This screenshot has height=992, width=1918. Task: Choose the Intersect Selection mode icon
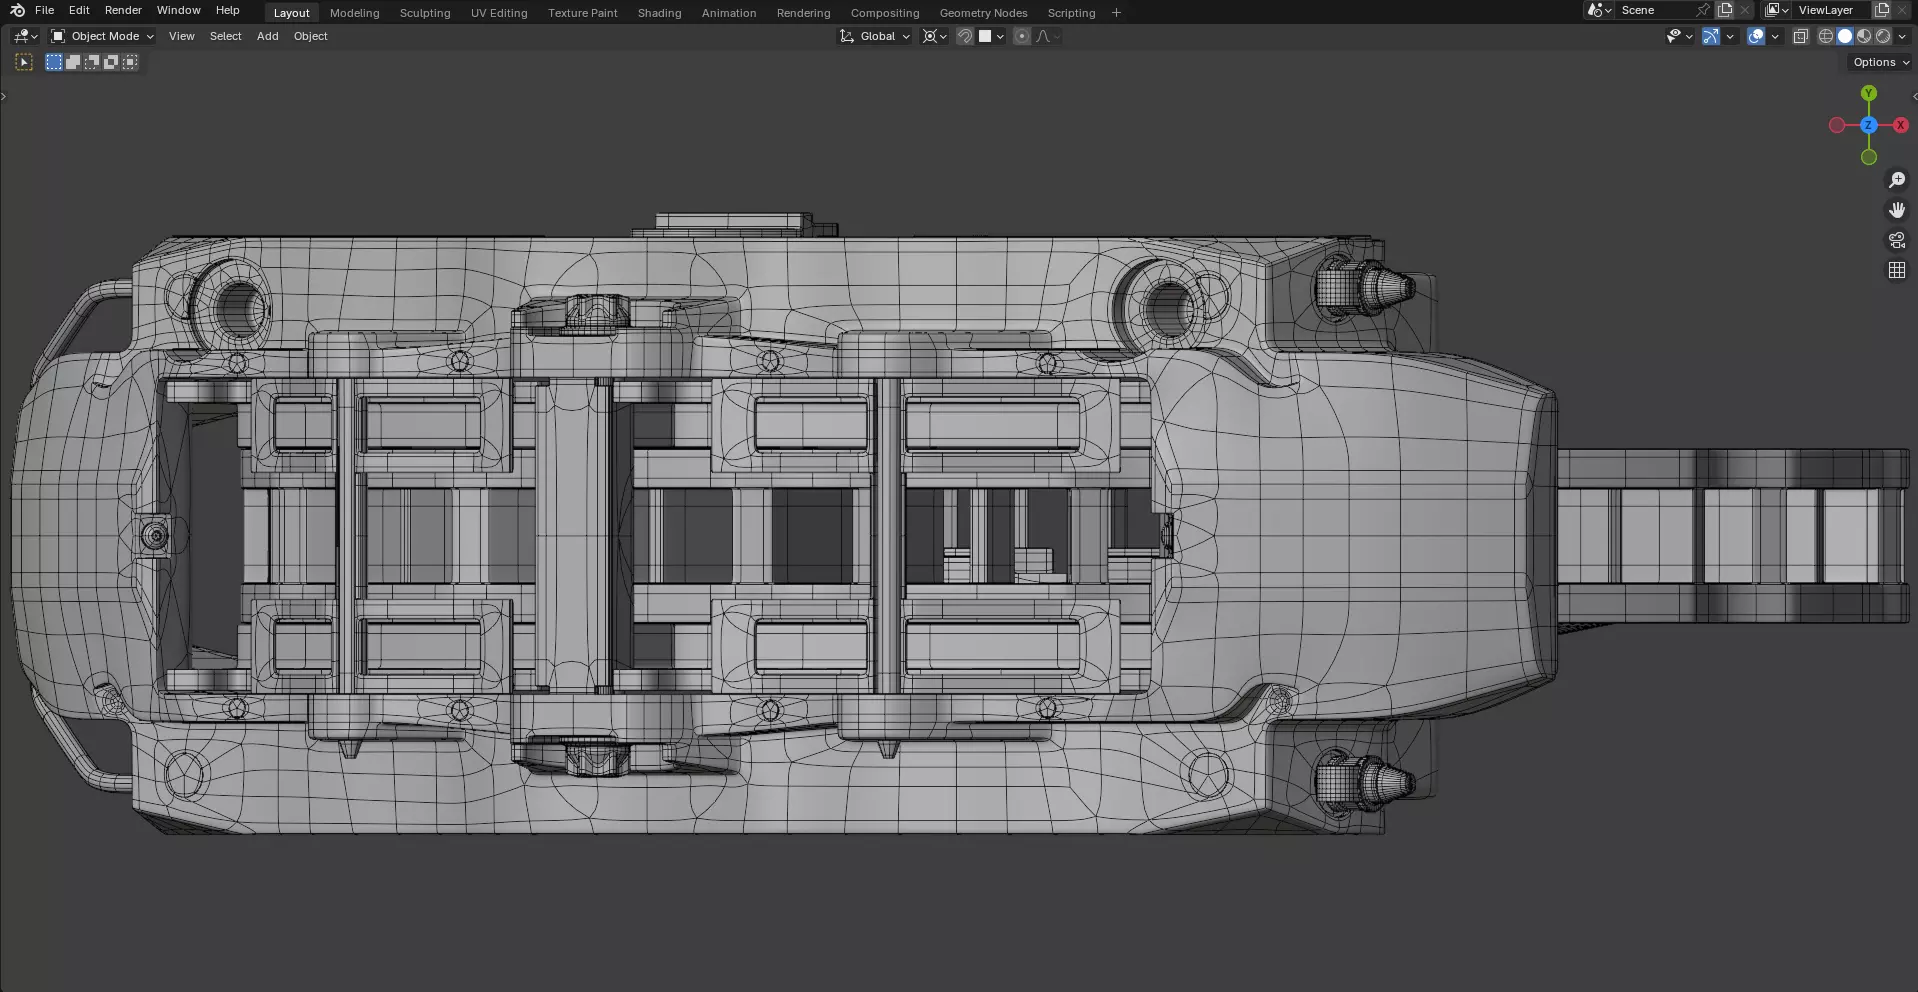[130, 62]
